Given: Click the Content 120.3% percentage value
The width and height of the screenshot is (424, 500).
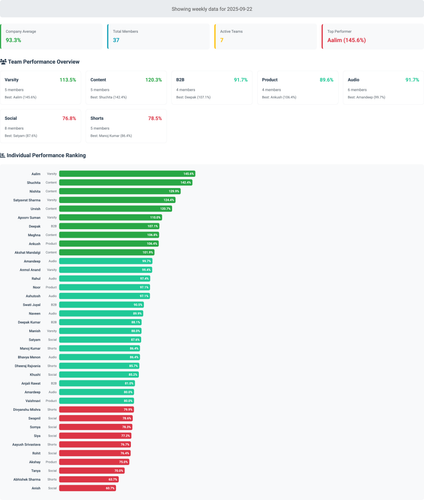Looking at the screenshot, I should click(x=154, y=80).
